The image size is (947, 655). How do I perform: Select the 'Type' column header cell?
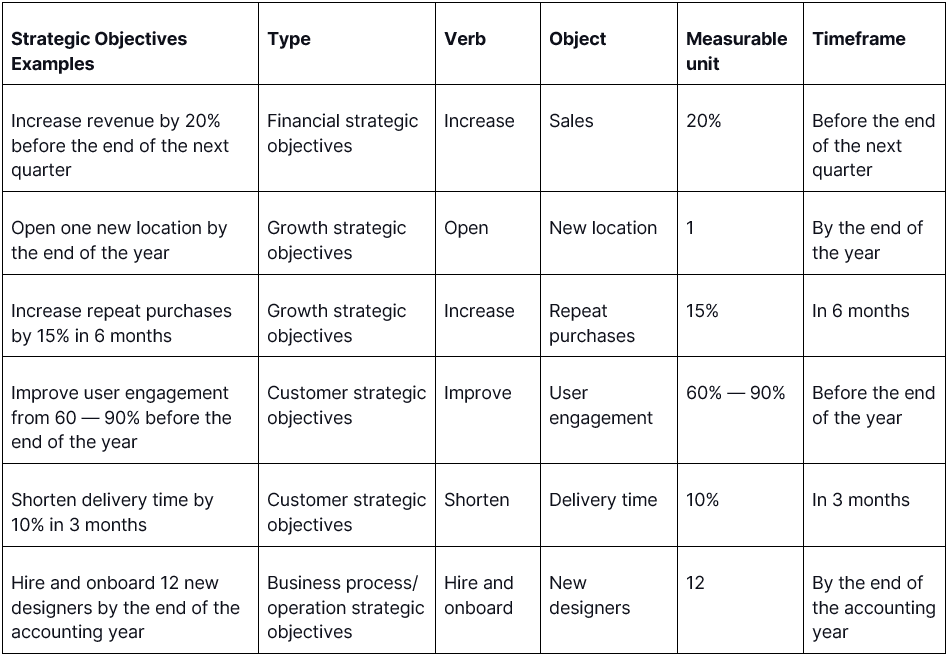pos(347,43)
